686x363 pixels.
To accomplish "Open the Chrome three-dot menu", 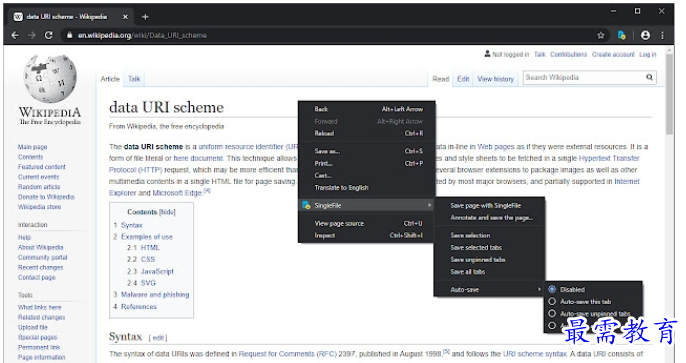I will (662, 35).
